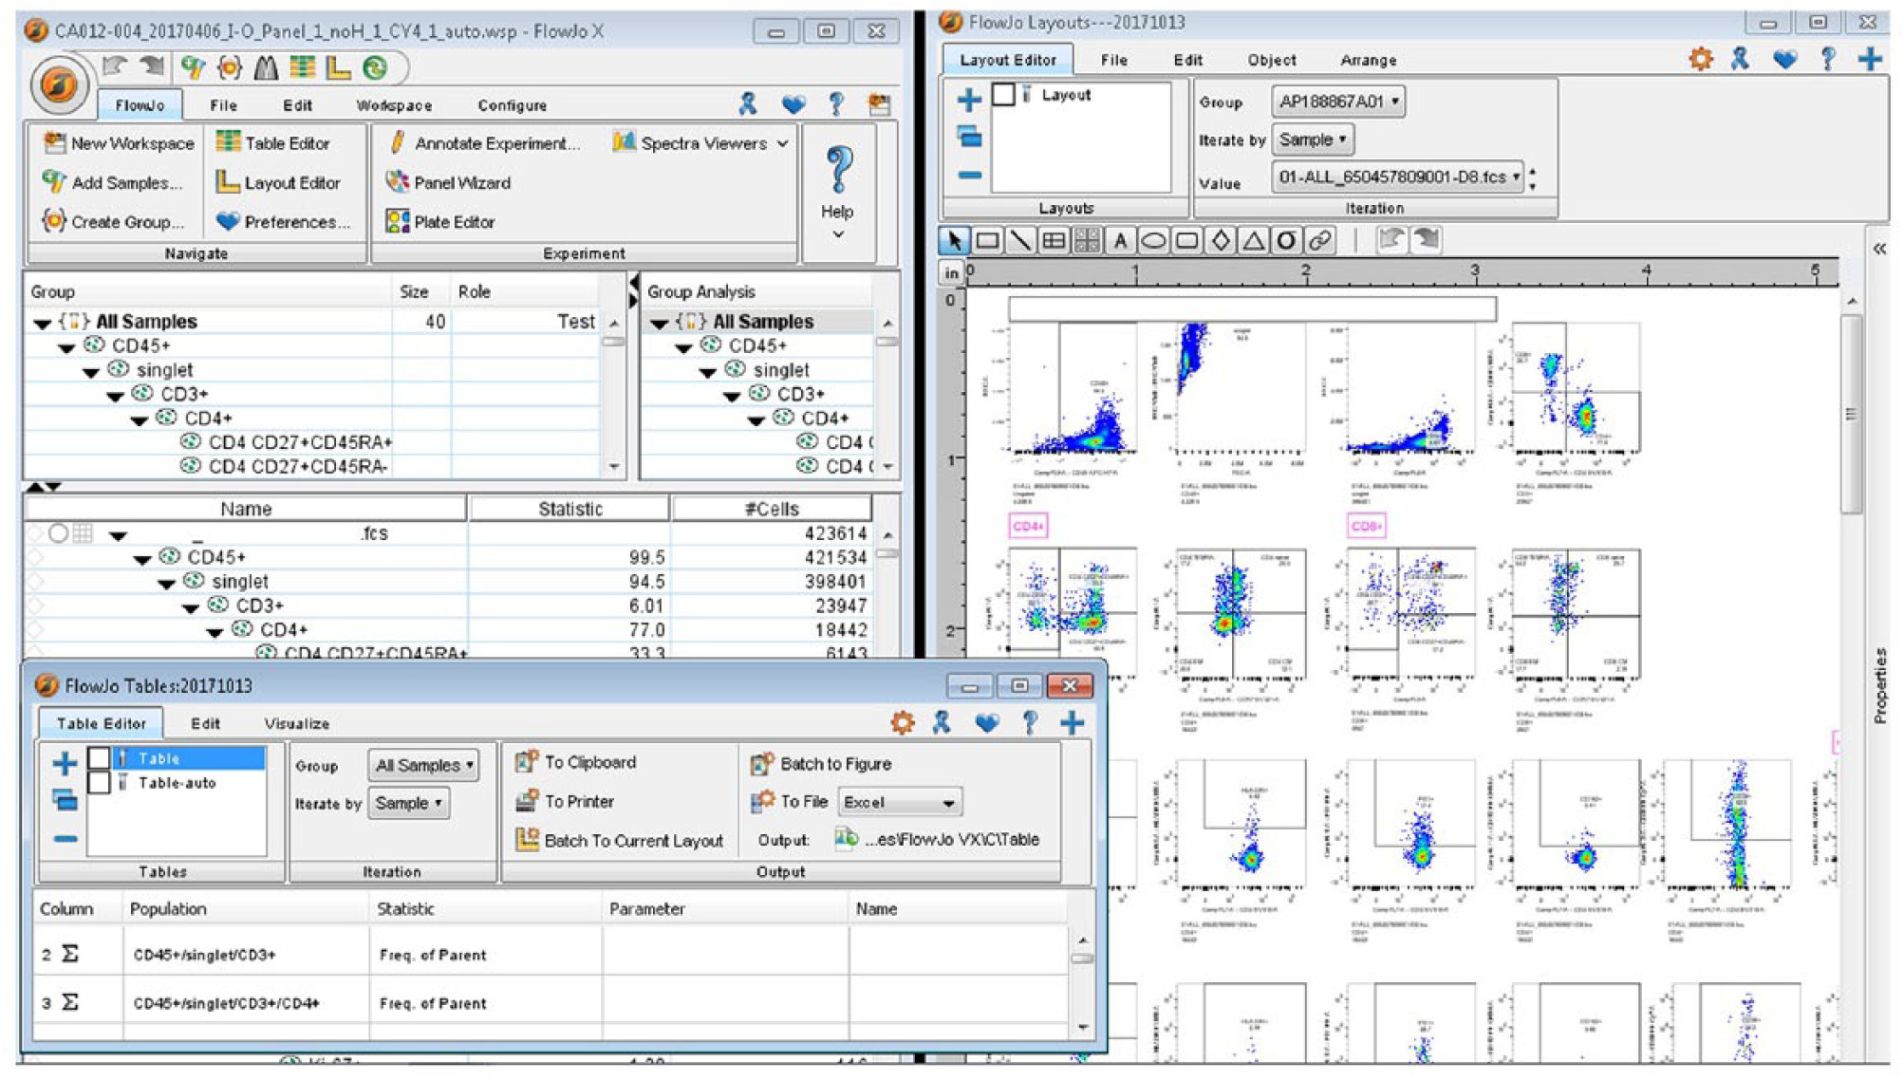Click the create group braces toolbar icon
The image size is (1904, 1080).
[229, 68]
